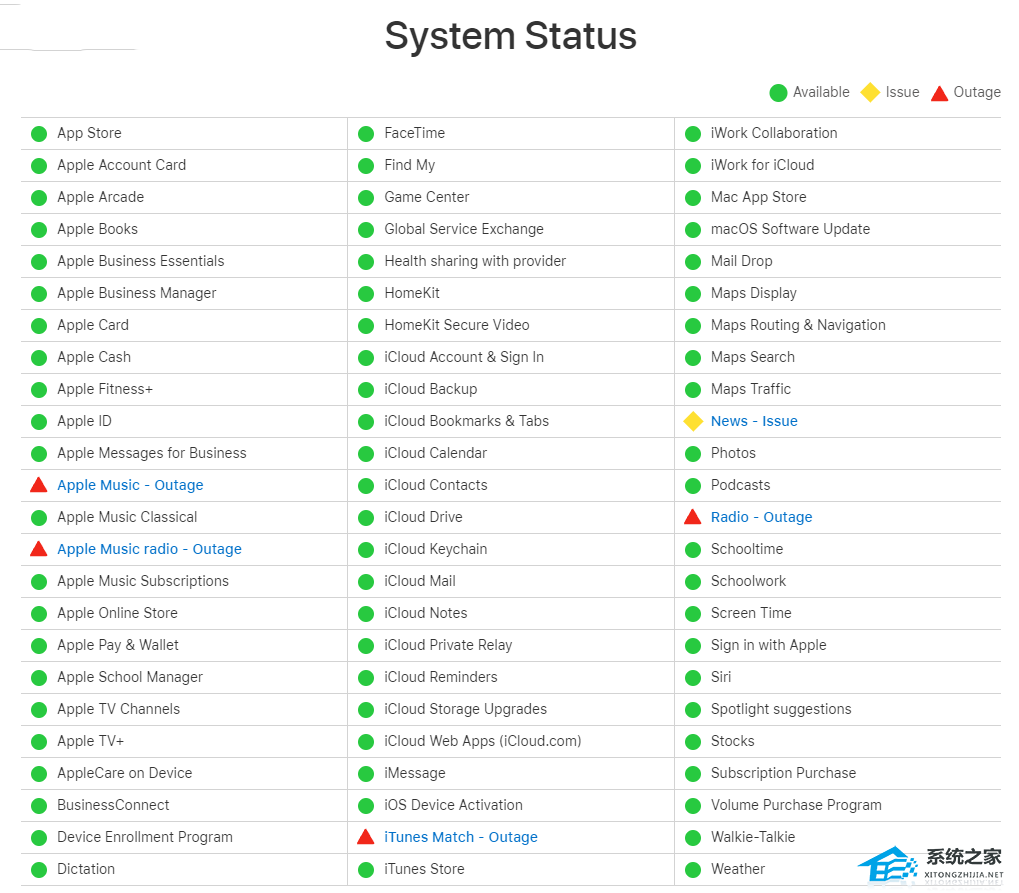Click the red triangle next to iTunes Match
This screenshot has height=893, width=1019.
pyautogui.click(x=366, y=836)
